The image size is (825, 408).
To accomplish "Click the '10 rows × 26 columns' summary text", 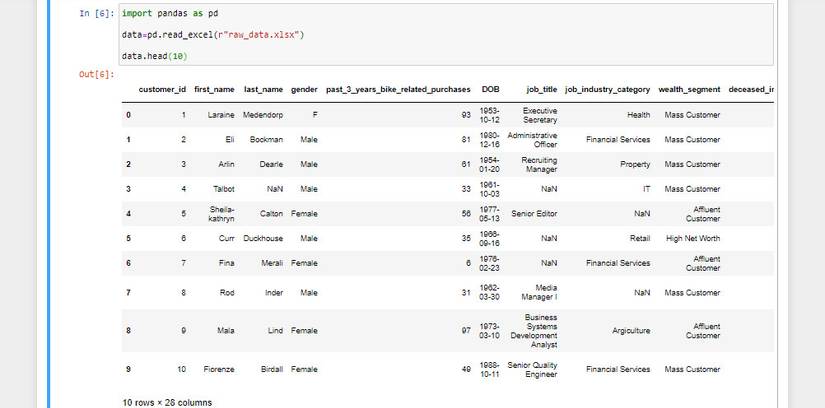I will (166, 402).
